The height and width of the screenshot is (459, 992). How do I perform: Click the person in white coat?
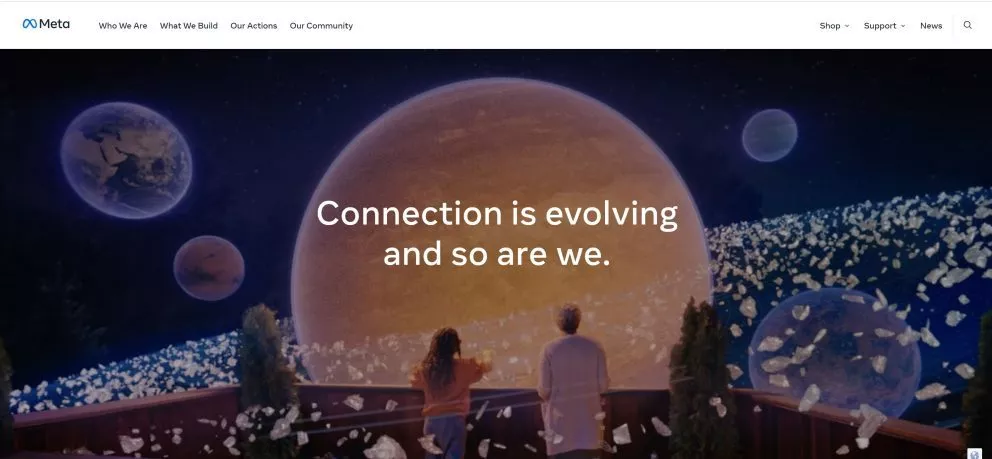pos(573,381)
